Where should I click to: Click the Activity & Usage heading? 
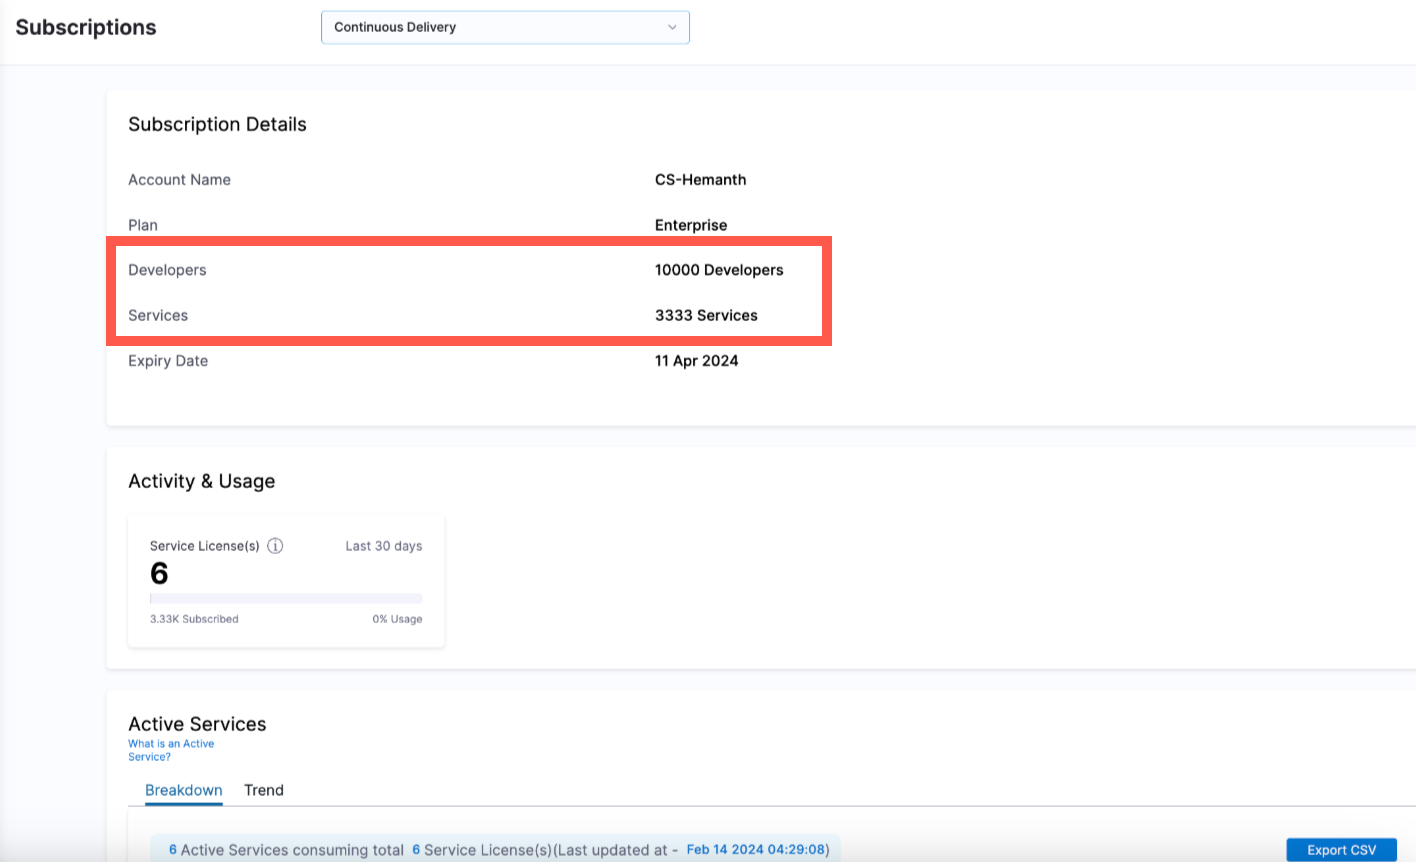(x=201, y=481)
